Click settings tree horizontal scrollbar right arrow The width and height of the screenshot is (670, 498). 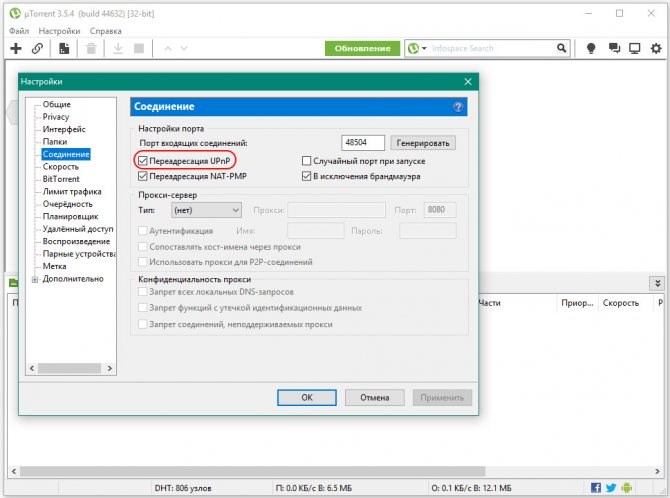point(110,368)
